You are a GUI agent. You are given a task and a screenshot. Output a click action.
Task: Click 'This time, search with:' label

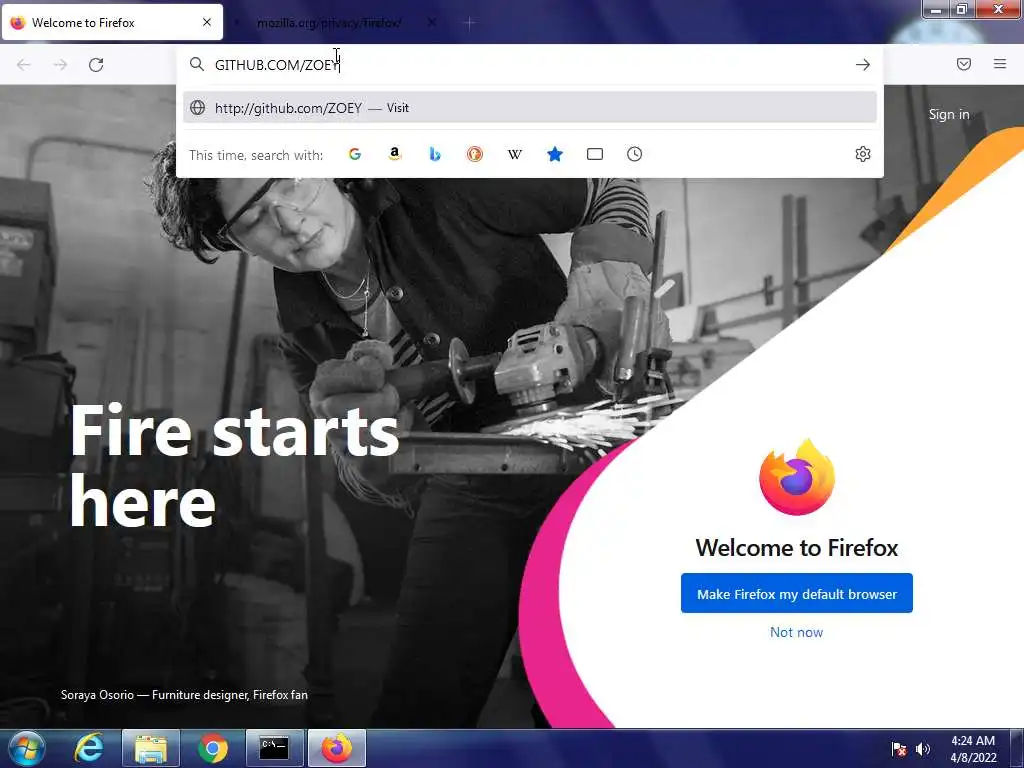pos(256,155)
